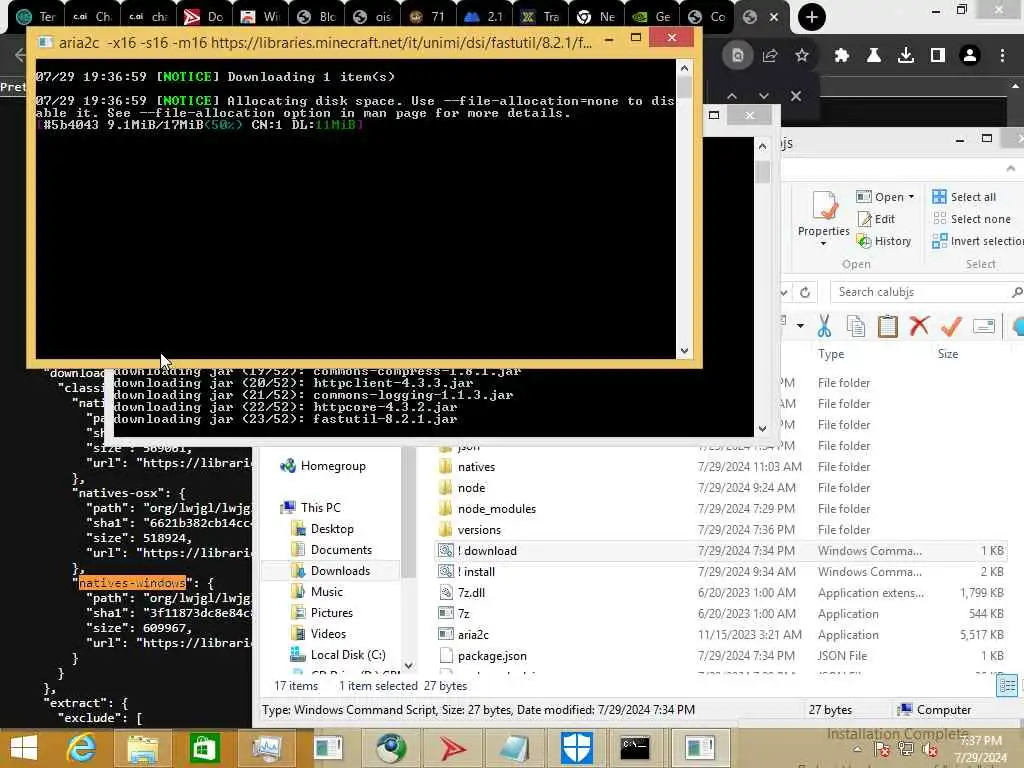Open the browser three-dot menu

pyautogui.click(x=1002, y=56)
